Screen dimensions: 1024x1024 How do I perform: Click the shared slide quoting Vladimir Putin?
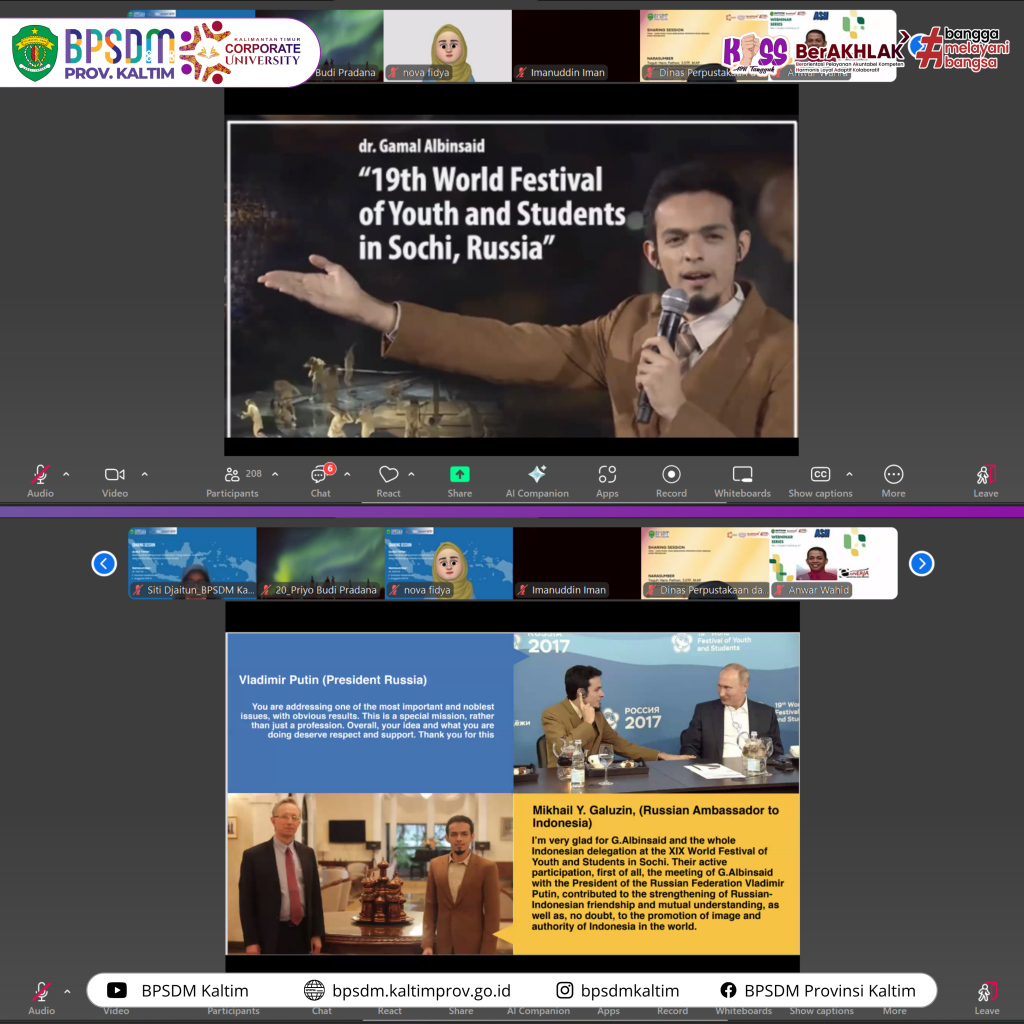[513, 793]
